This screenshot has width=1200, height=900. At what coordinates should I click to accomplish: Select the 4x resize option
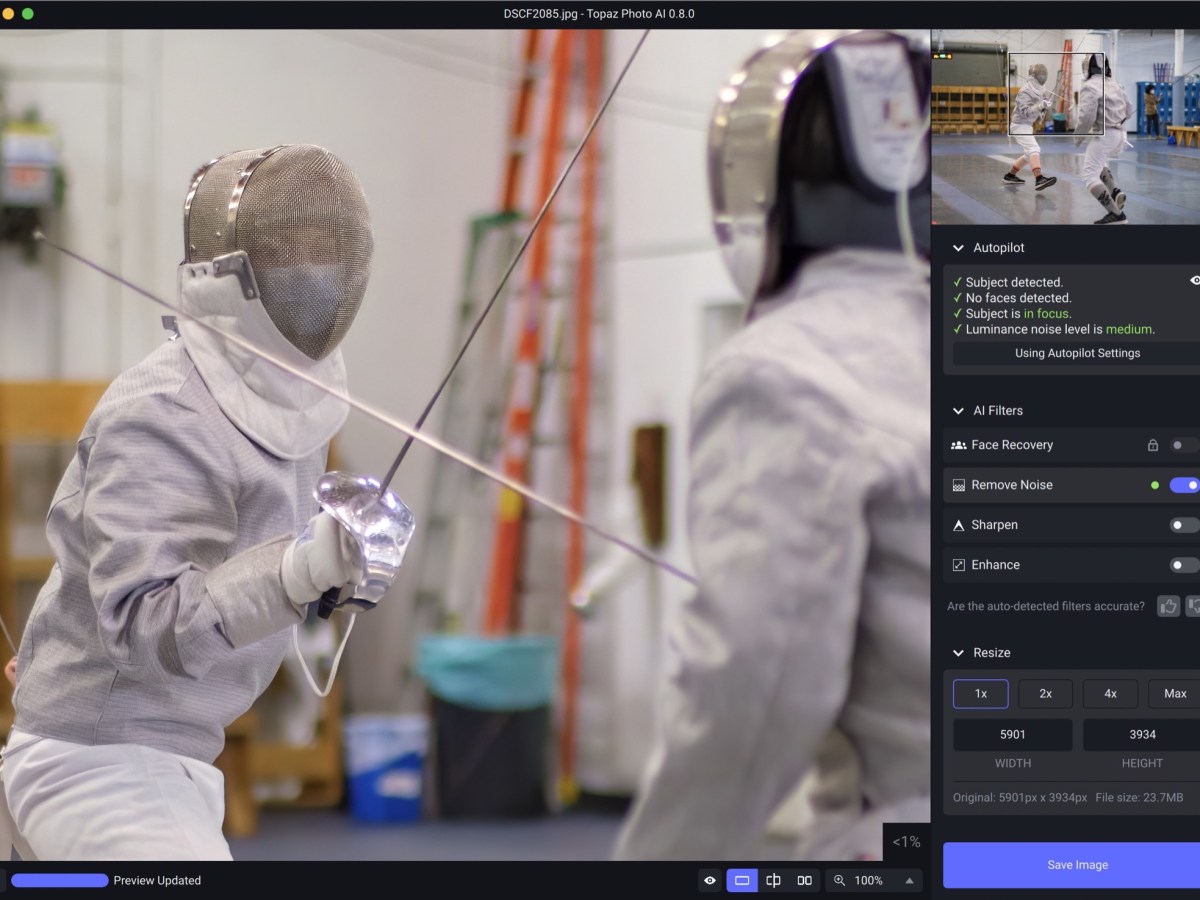1110,694
